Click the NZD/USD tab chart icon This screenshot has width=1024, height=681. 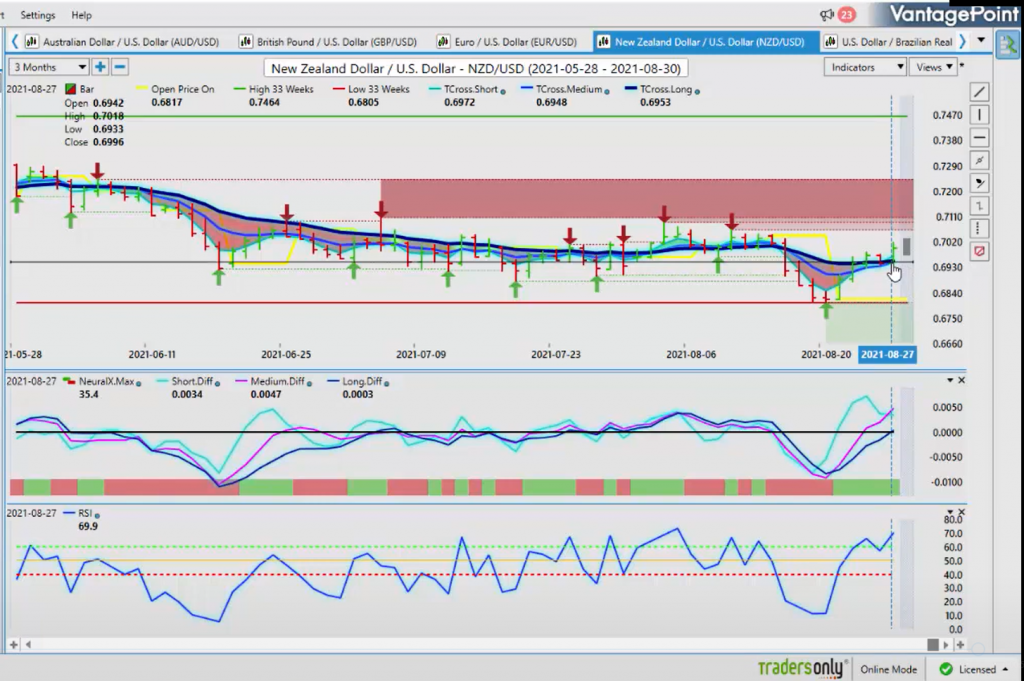[603, 42]
